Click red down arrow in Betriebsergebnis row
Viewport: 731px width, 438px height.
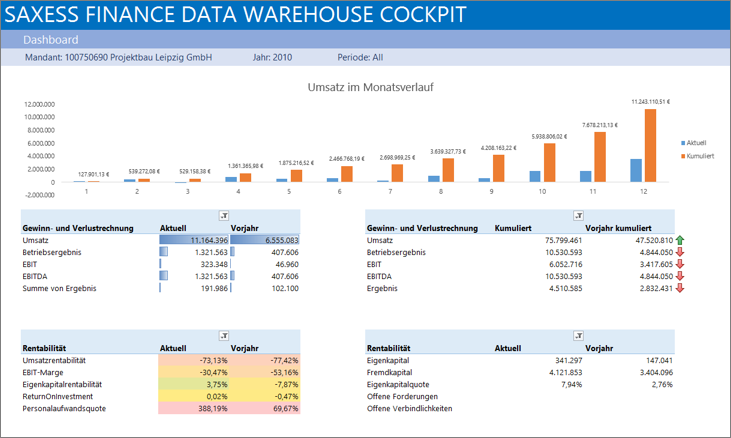[681, 252]
